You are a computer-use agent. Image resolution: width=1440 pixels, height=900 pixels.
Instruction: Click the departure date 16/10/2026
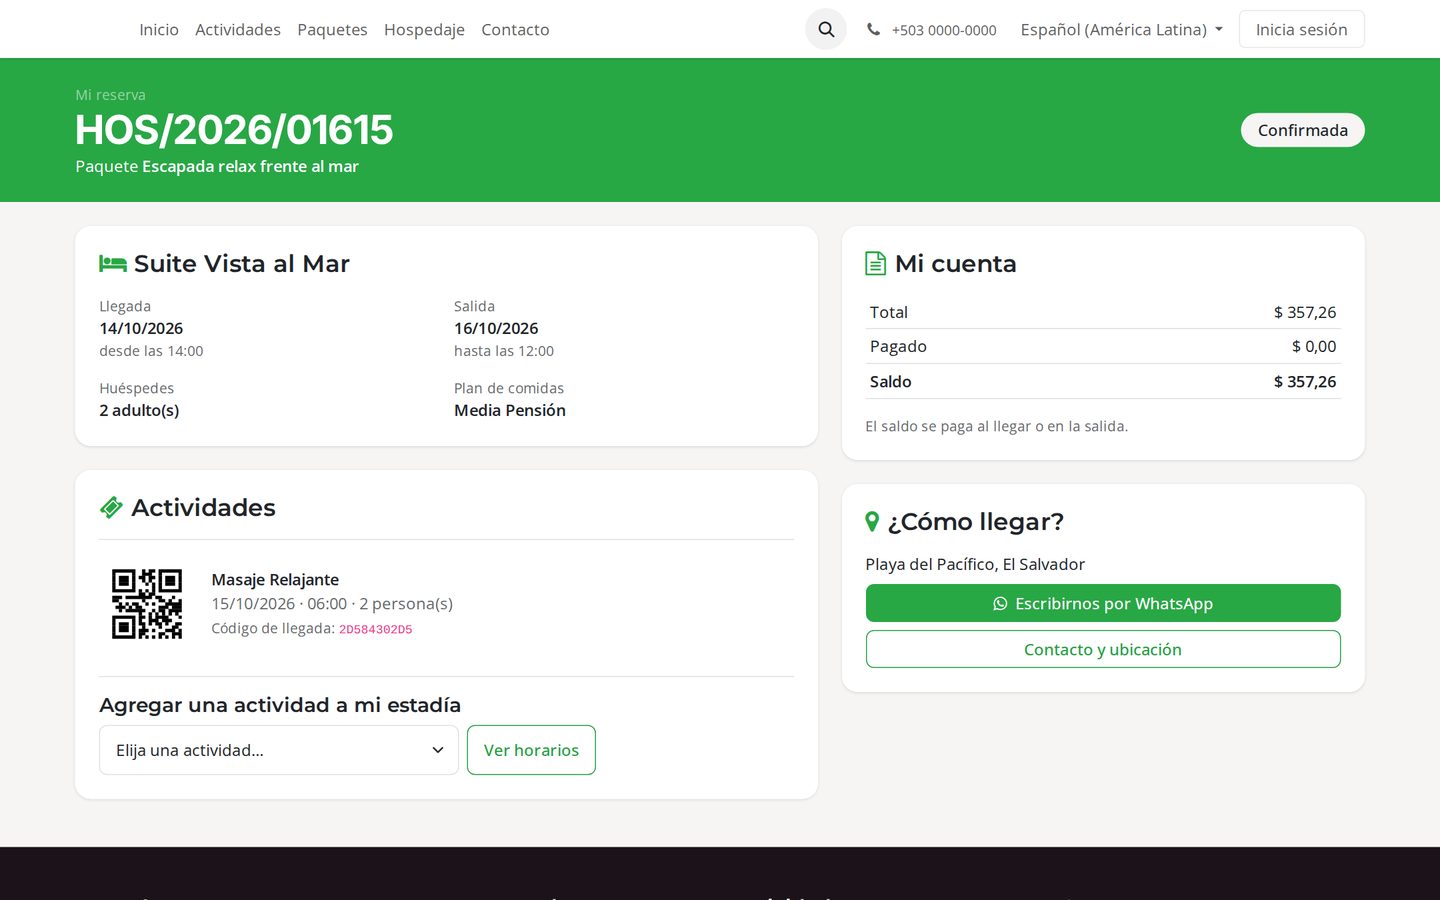(x=496, y=328)
